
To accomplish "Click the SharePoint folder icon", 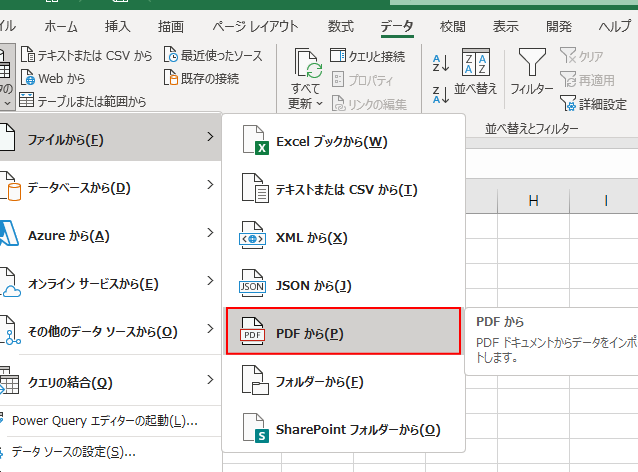I will click(255, 428).
